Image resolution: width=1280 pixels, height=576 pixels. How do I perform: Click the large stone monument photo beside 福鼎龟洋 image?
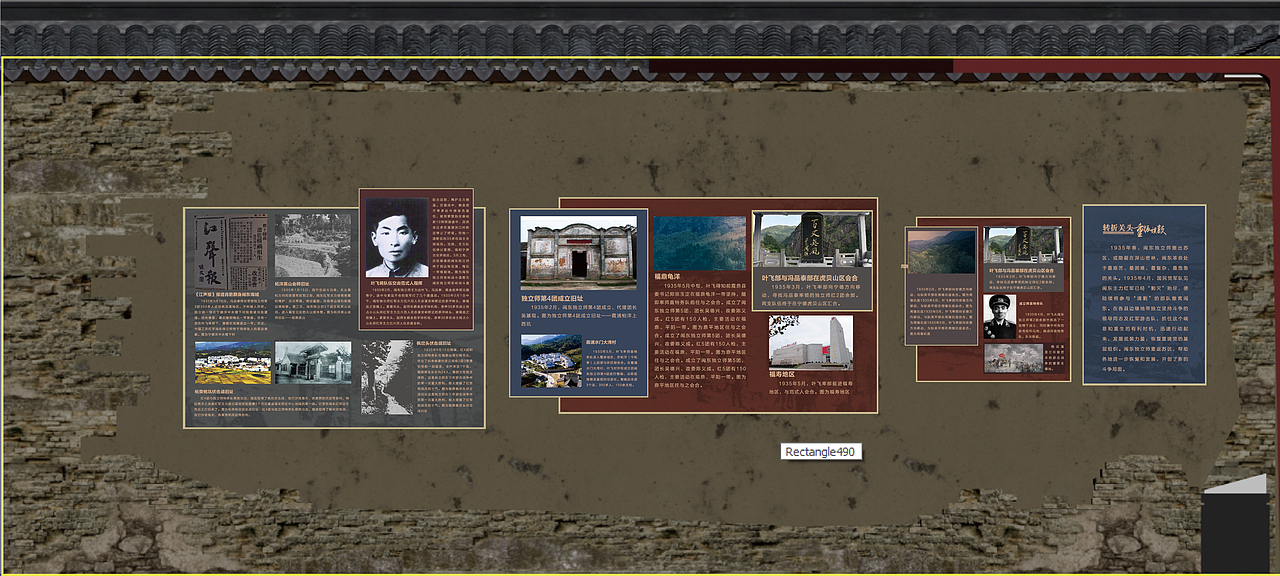click(x=812, y=240)
